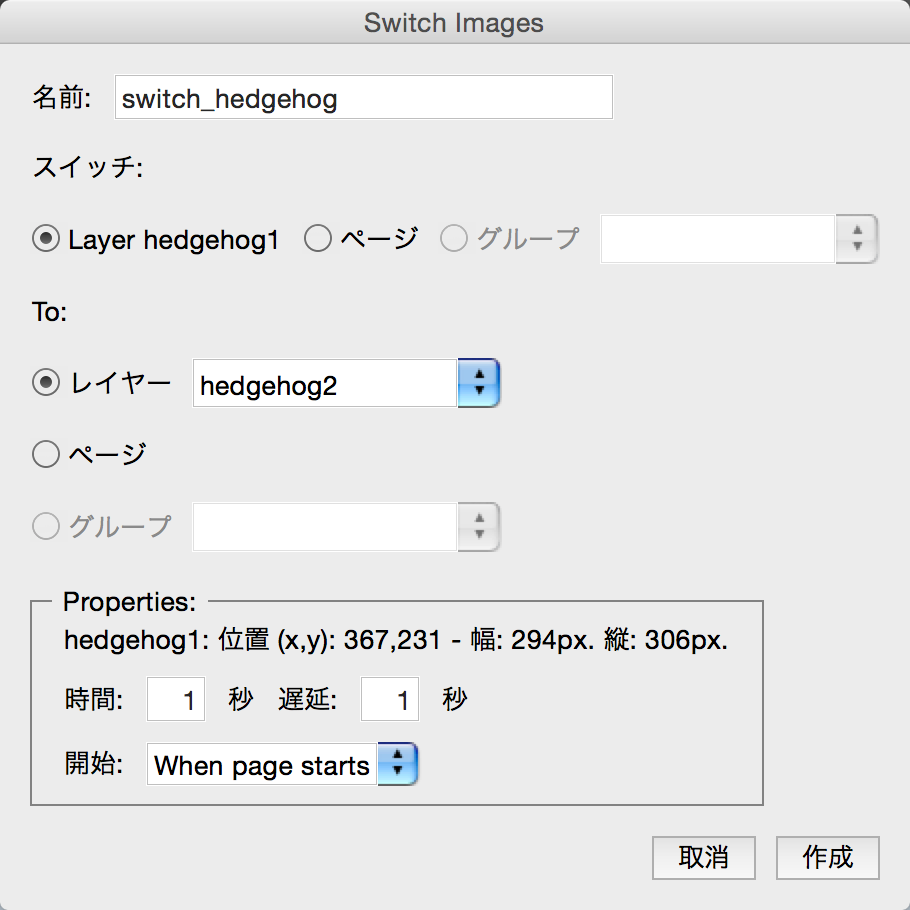
Task: Click the 時間 seconds input field
Action: 176,699
